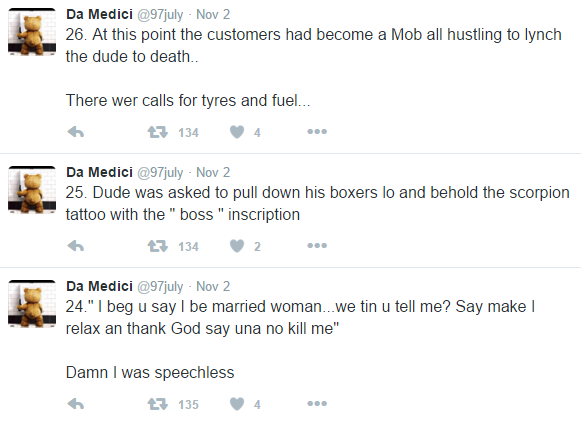581x422 pixels.
Task: Click teddy bear avatar on tweet 24
Action: (32, 304)
